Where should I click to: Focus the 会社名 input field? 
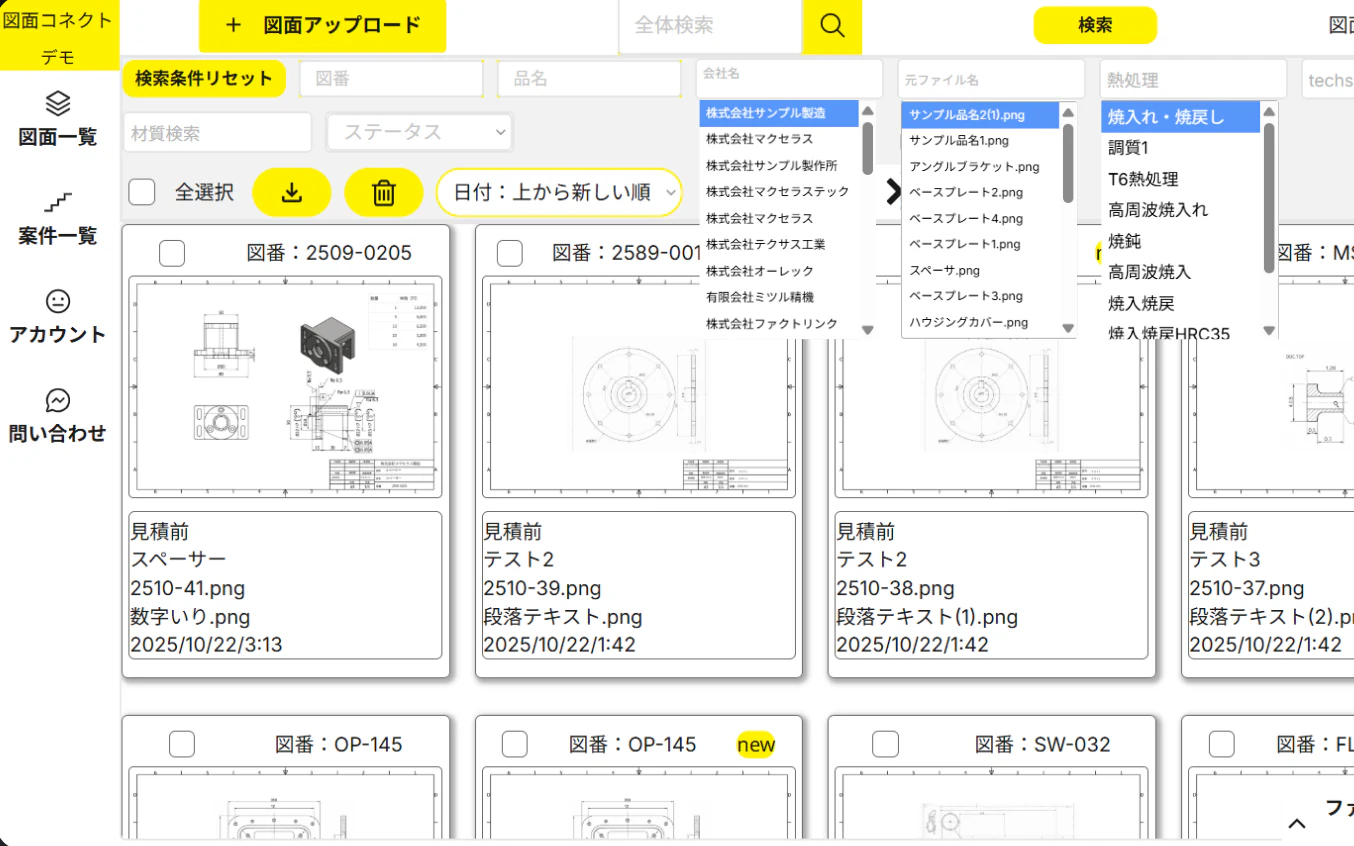click(789, 78)
